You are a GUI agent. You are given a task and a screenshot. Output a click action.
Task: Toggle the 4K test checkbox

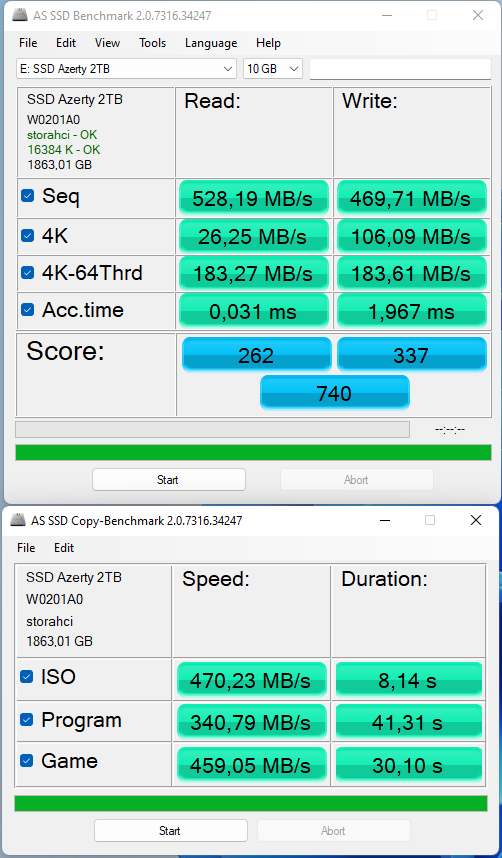[27, 235]
